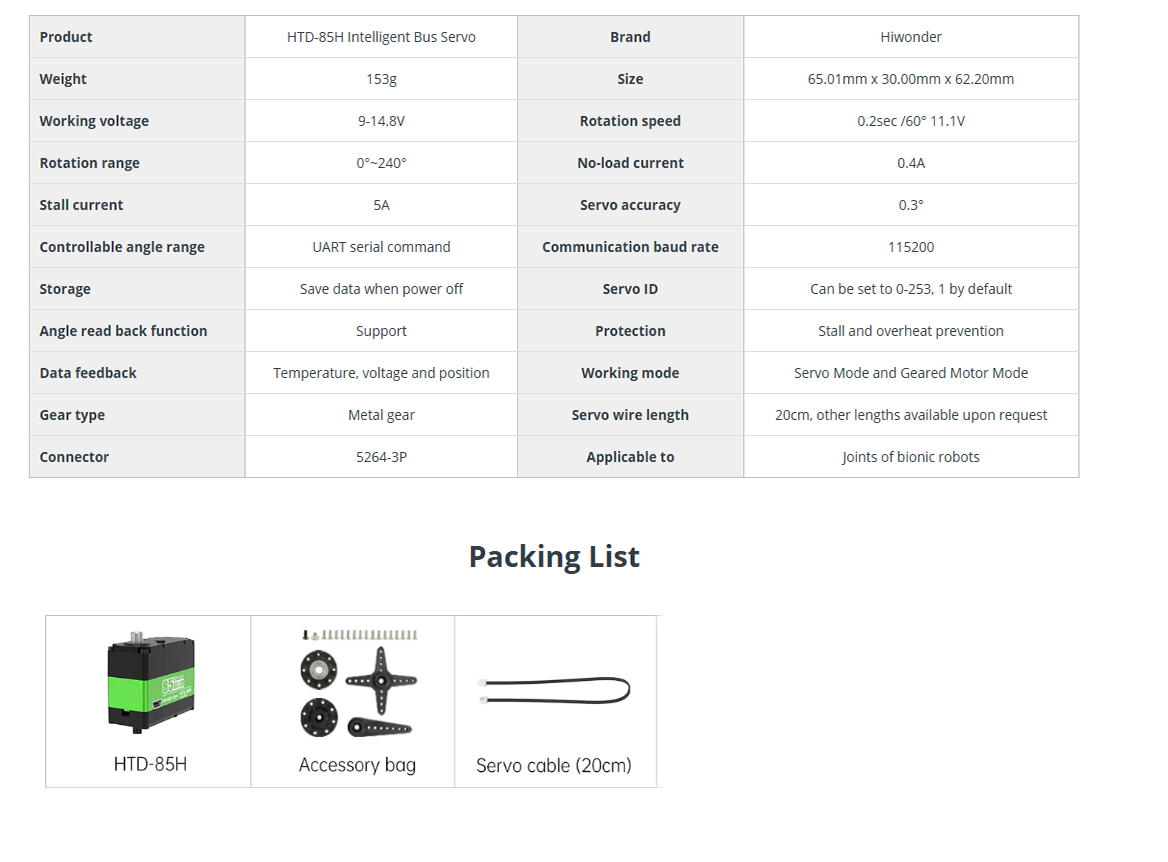This screenshot has height=862, width=1168.
Task: Click the "Packing List" heading
Action: pyautogui.click(x=554, y=556)
